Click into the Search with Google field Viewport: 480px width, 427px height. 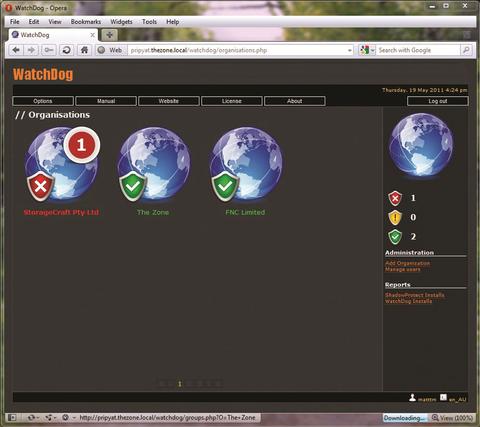click(418, 51)
